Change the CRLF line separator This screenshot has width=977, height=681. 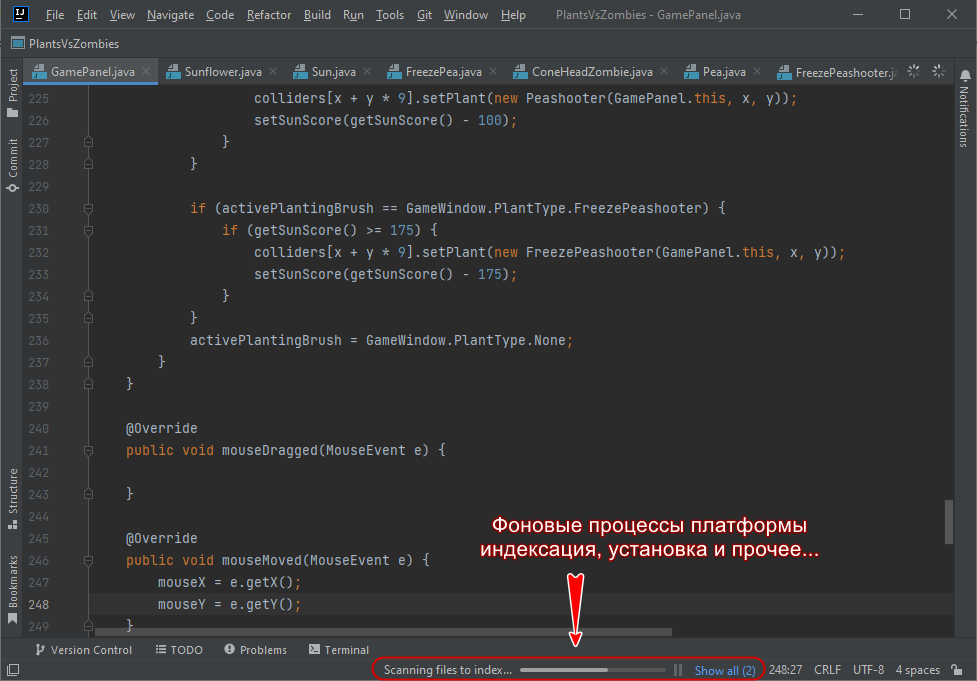tap(827, 670)
